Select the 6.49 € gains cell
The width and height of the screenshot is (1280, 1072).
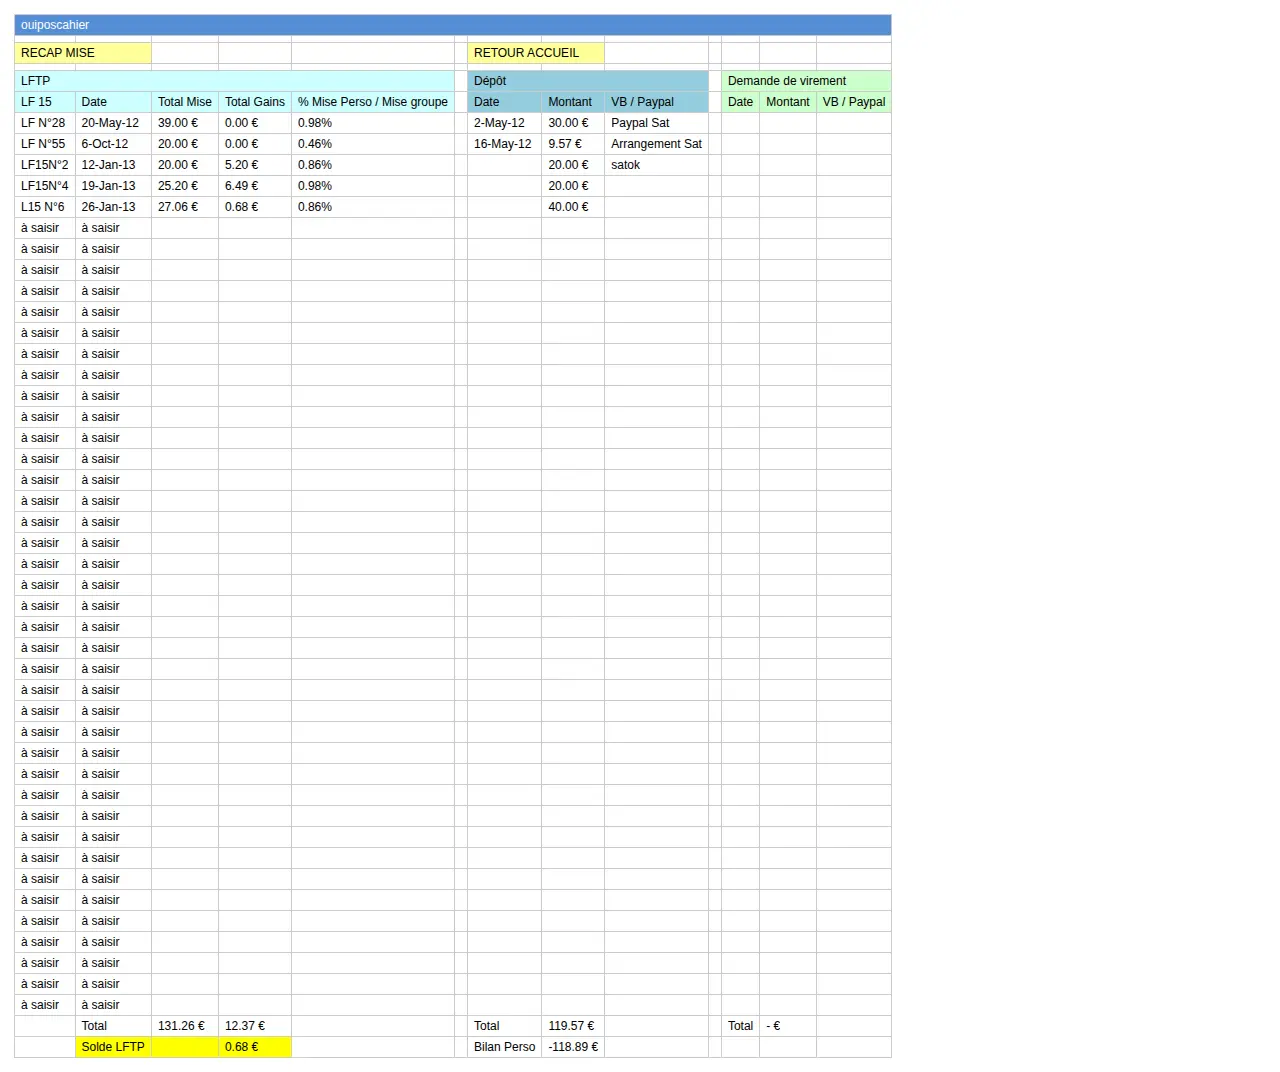pos(255,186)
